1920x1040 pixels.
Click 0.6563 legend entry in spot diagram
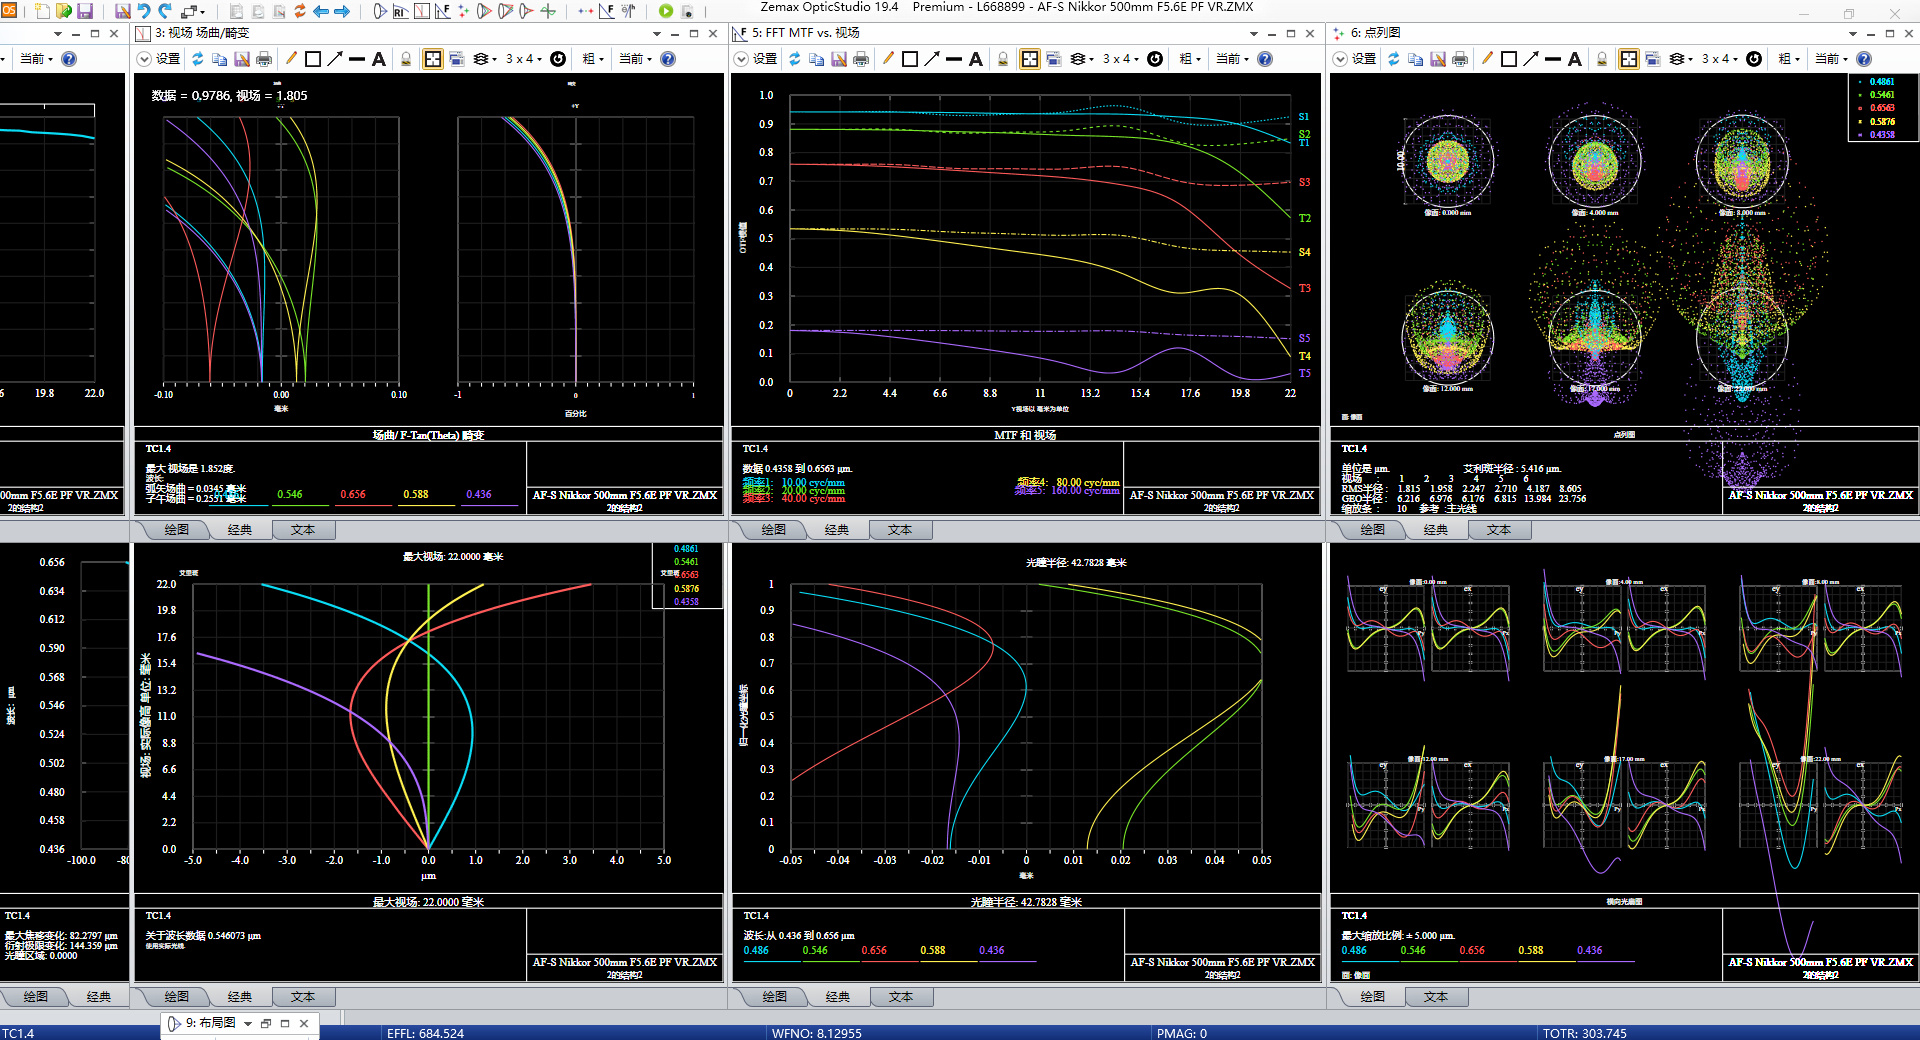1881,108
